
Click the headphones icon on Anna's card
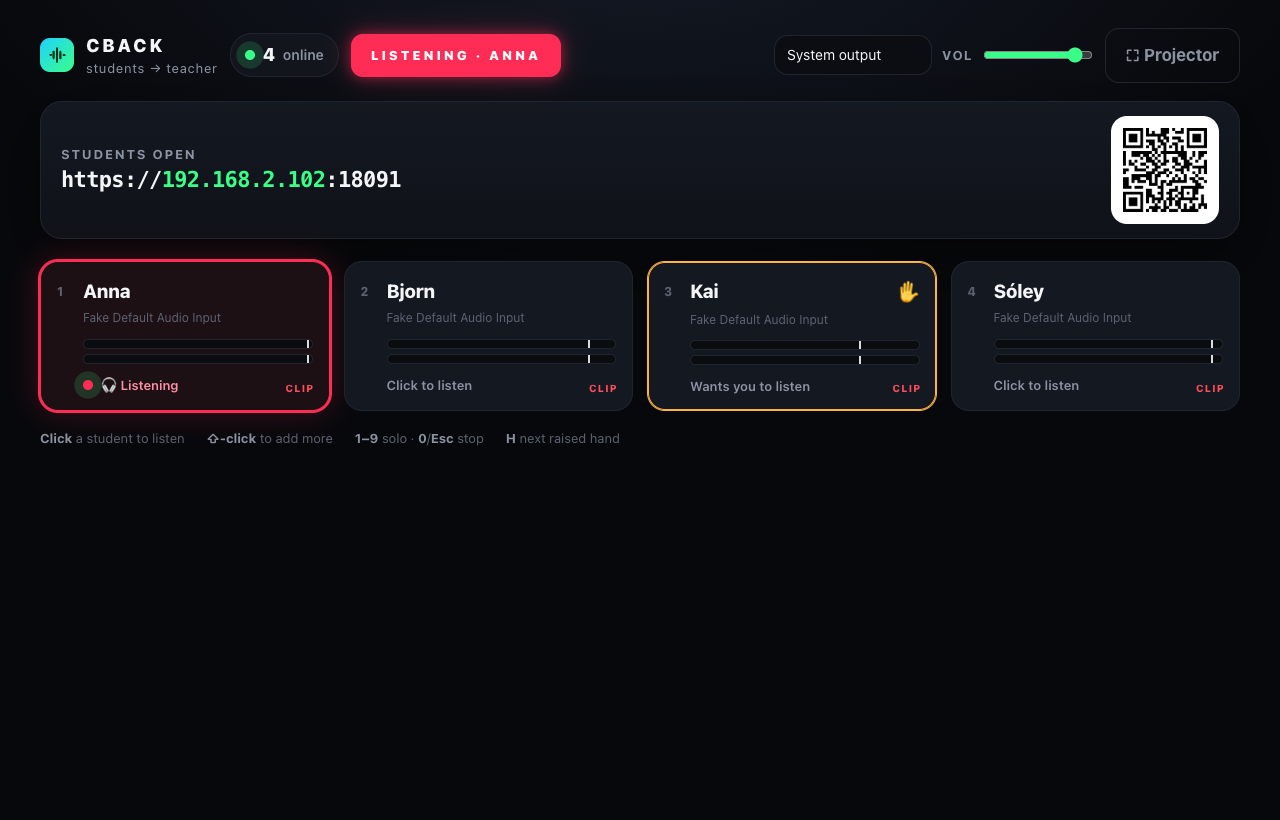pos(109,385)
